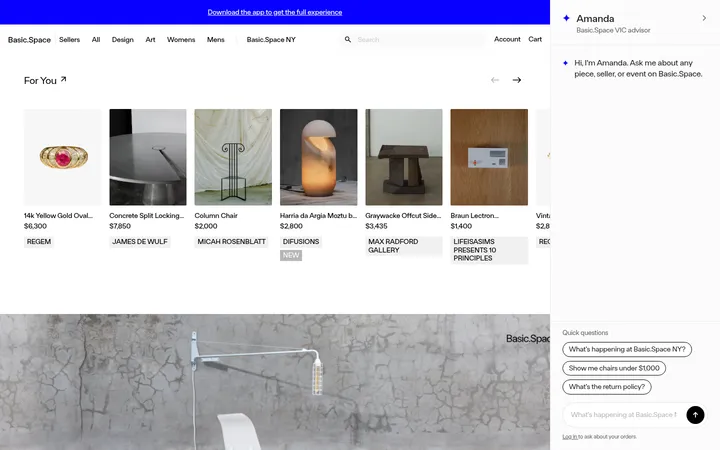Open the For You heading
Viewport: 720px width, 450px height.
click(x=40, y=80)
